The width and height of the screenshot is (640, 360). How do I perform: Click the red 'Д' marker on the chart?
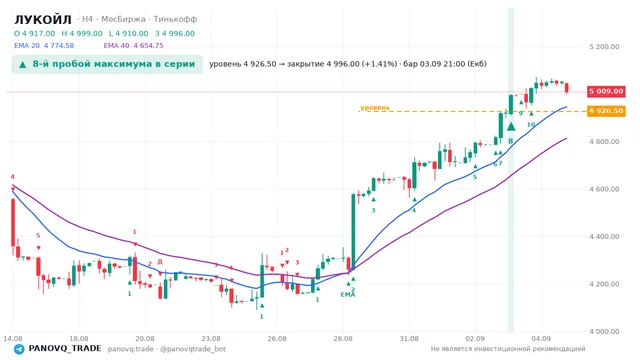(x=160, y=262)
